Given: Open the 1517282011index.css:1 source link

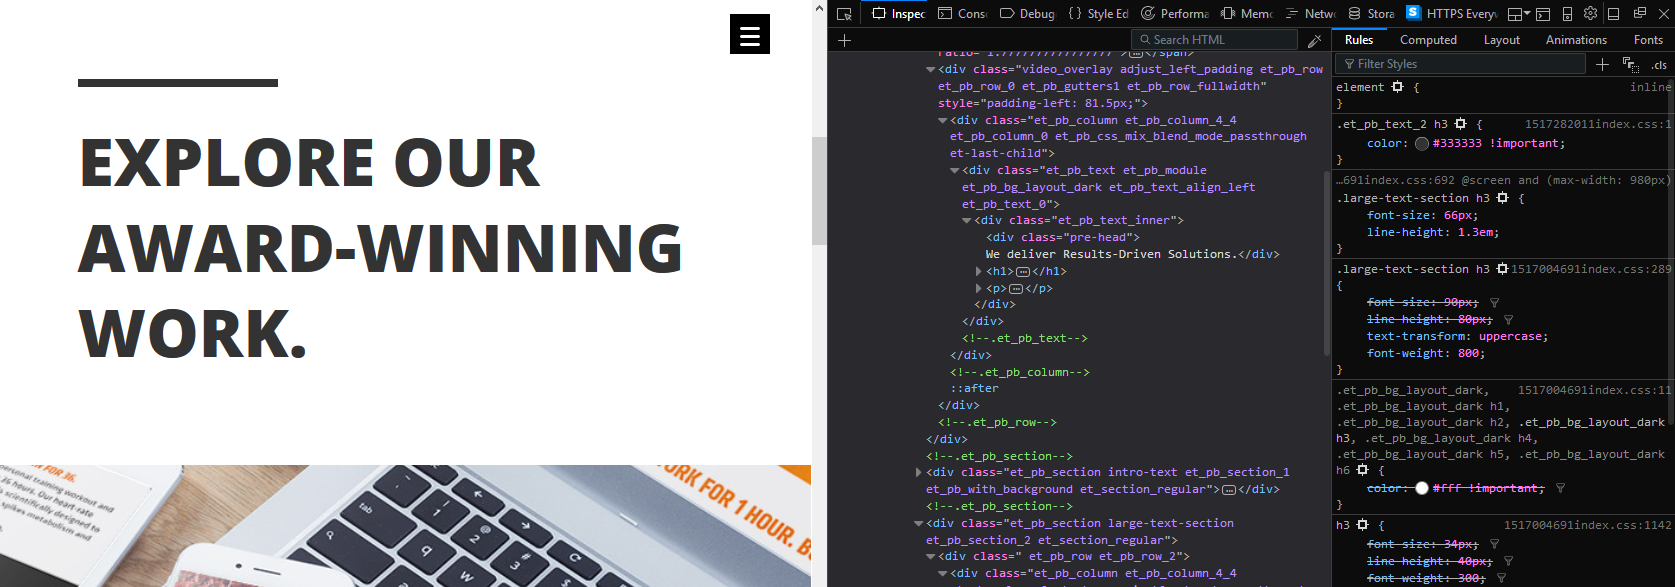Looking at the screenshot, I should tap(1597, 124).
